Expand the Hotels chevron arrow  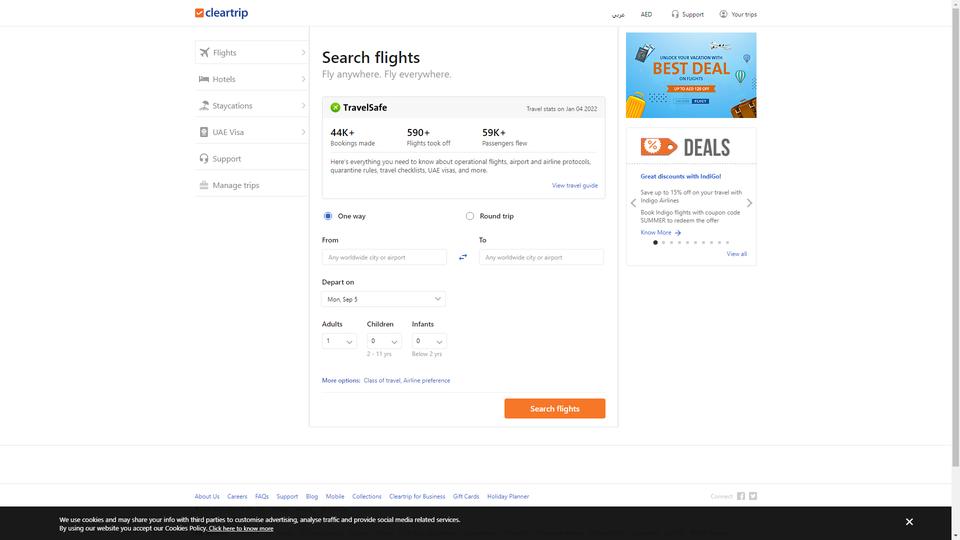tap(303, 79)
